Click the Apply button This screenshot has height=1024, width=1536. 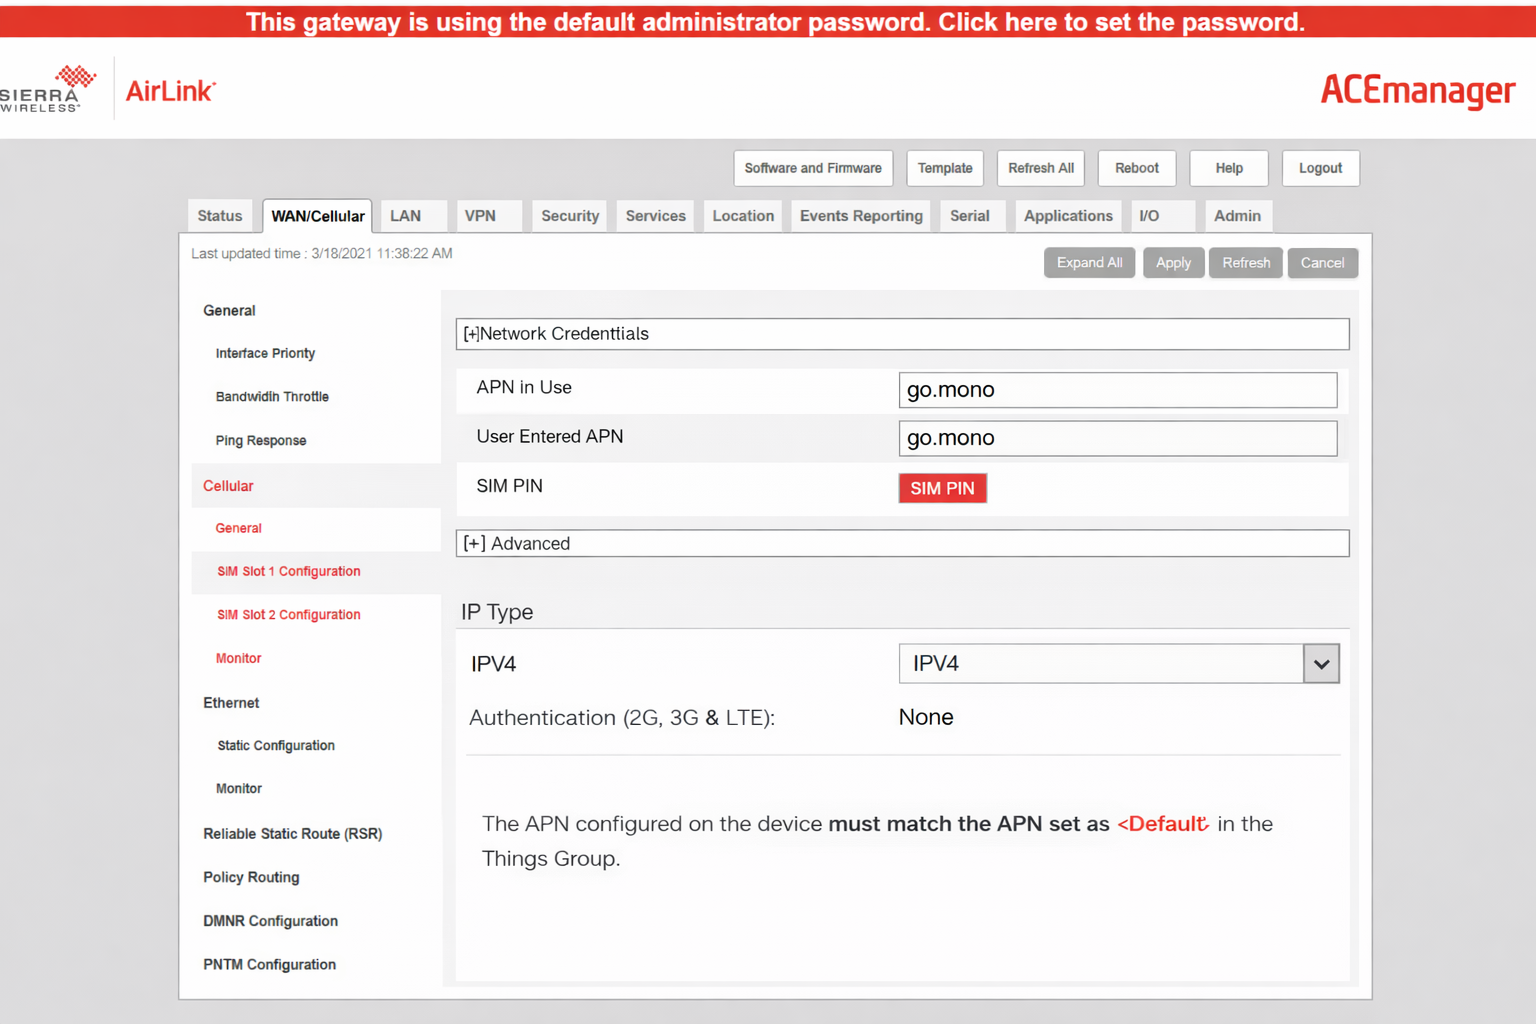(x=1173, y=263)
